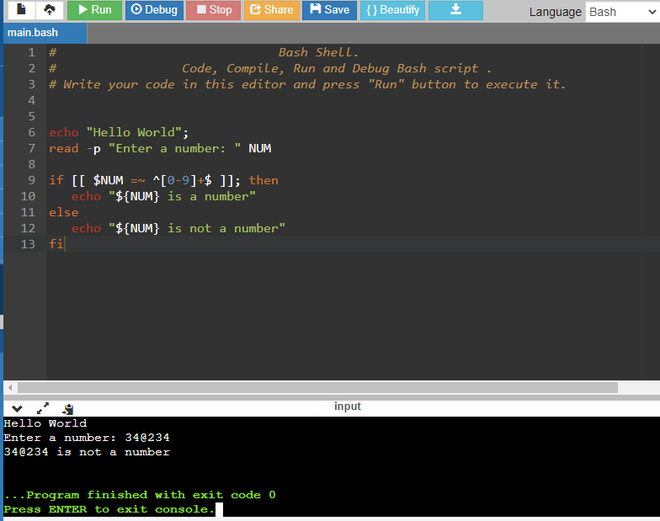Click the upload file icon
The image size is (660, 521).
point(50,10)
